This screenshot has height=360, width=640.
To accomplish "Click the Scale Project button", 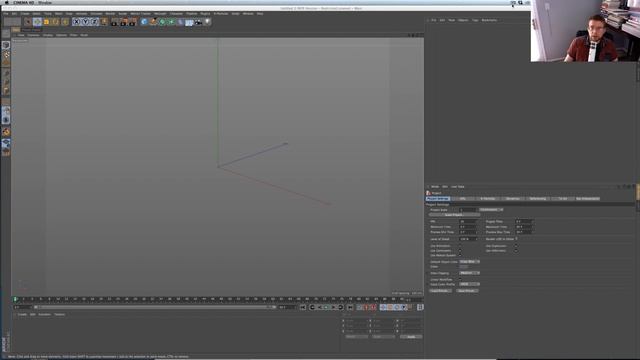I will coord(454,215).
